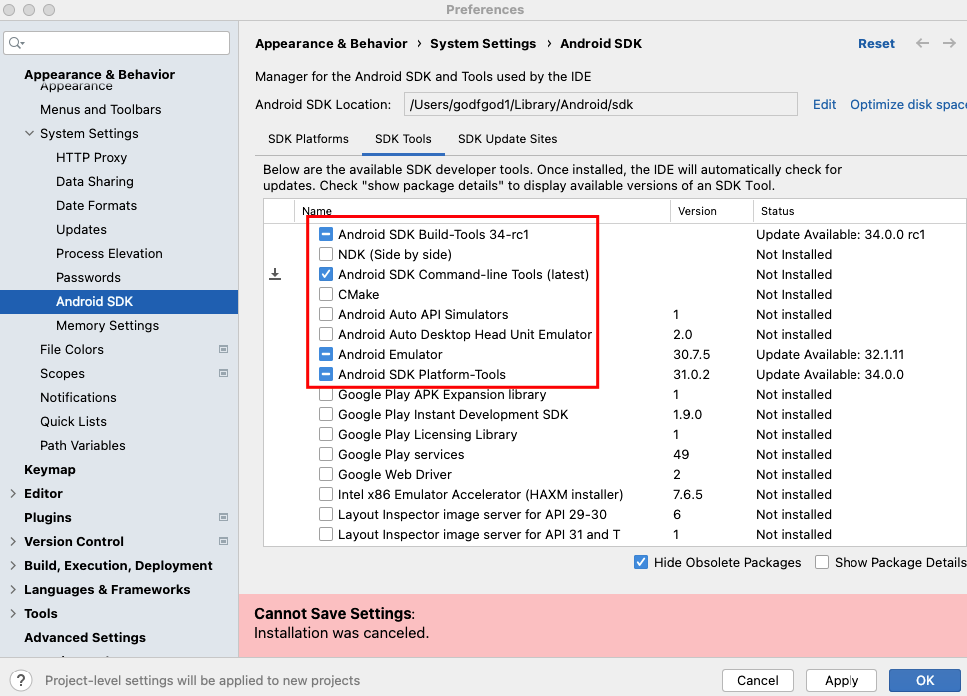Uncheck Android SDK Command-line Tools (latest)

pyautogui.click(x=326, y=274)
